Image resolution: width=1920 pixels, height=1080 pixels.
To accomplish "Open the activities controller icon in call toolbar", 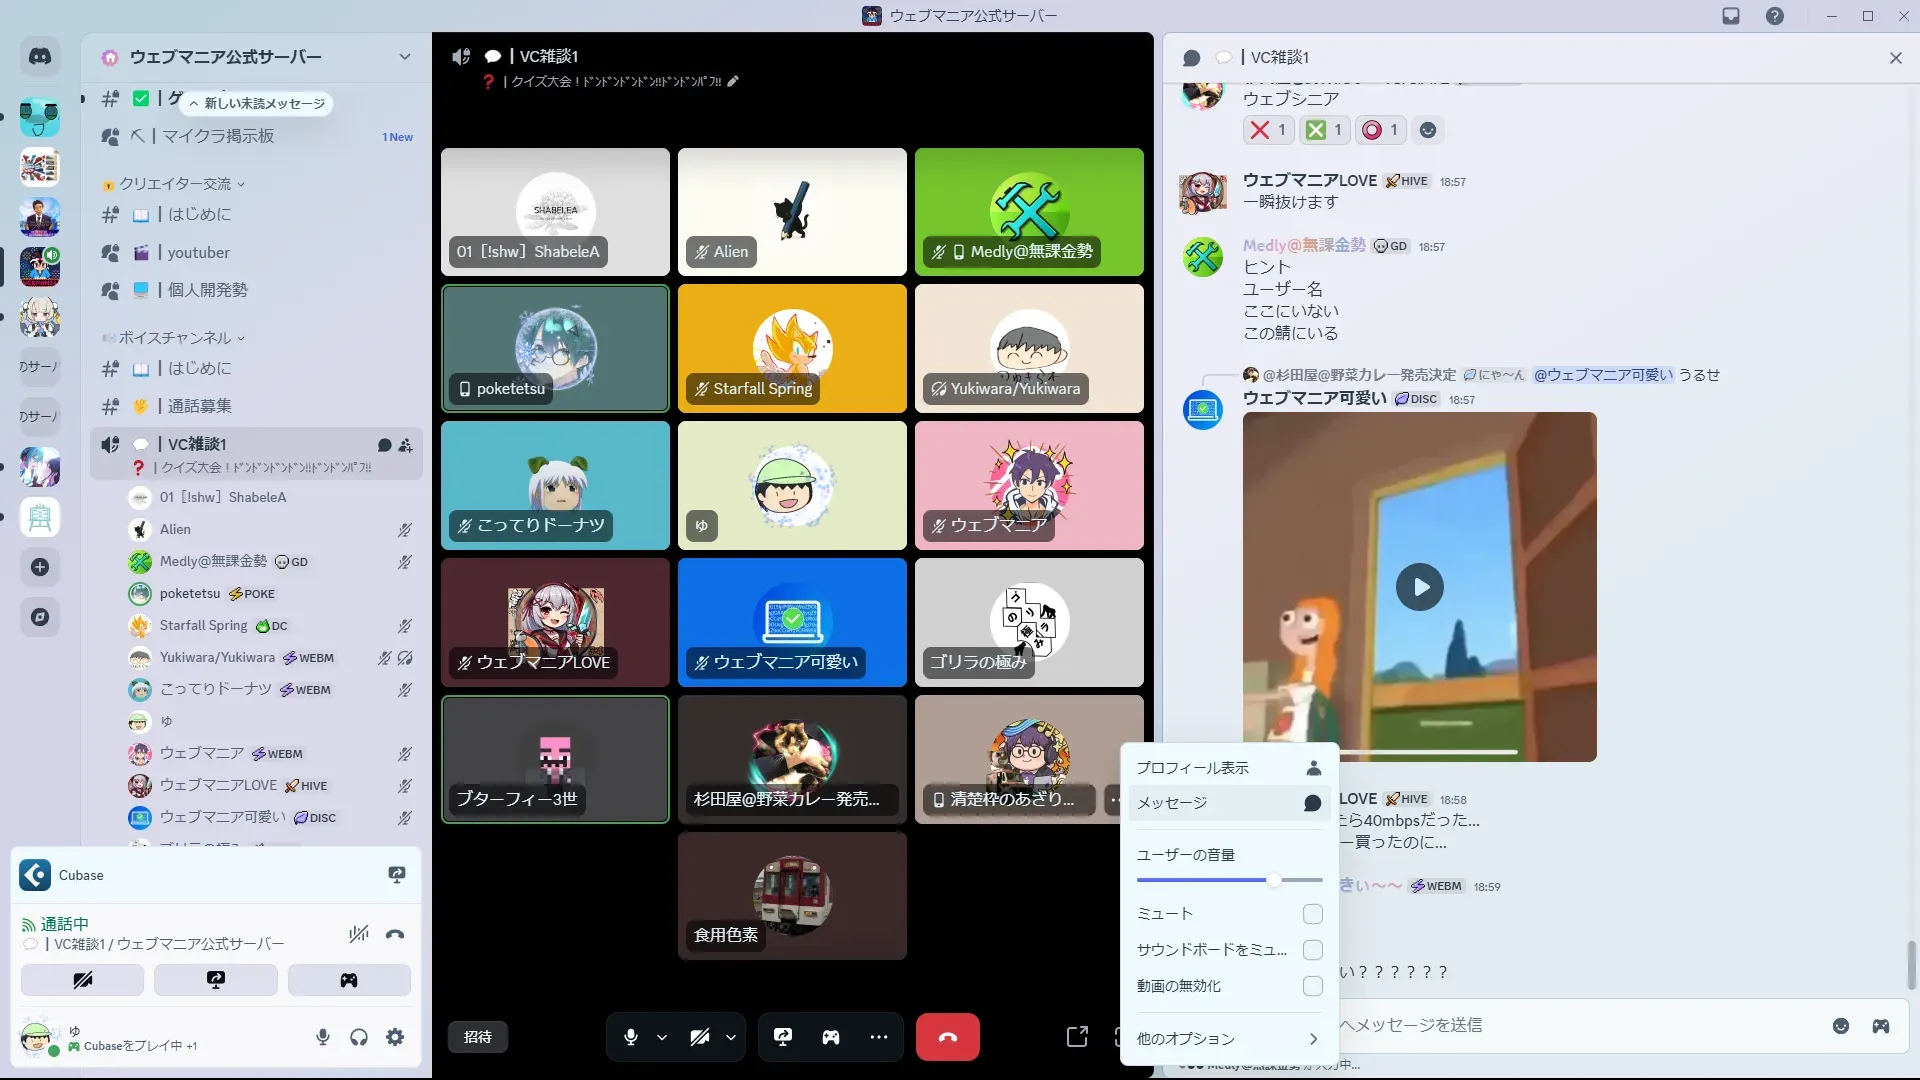I will click(831, 1037).
